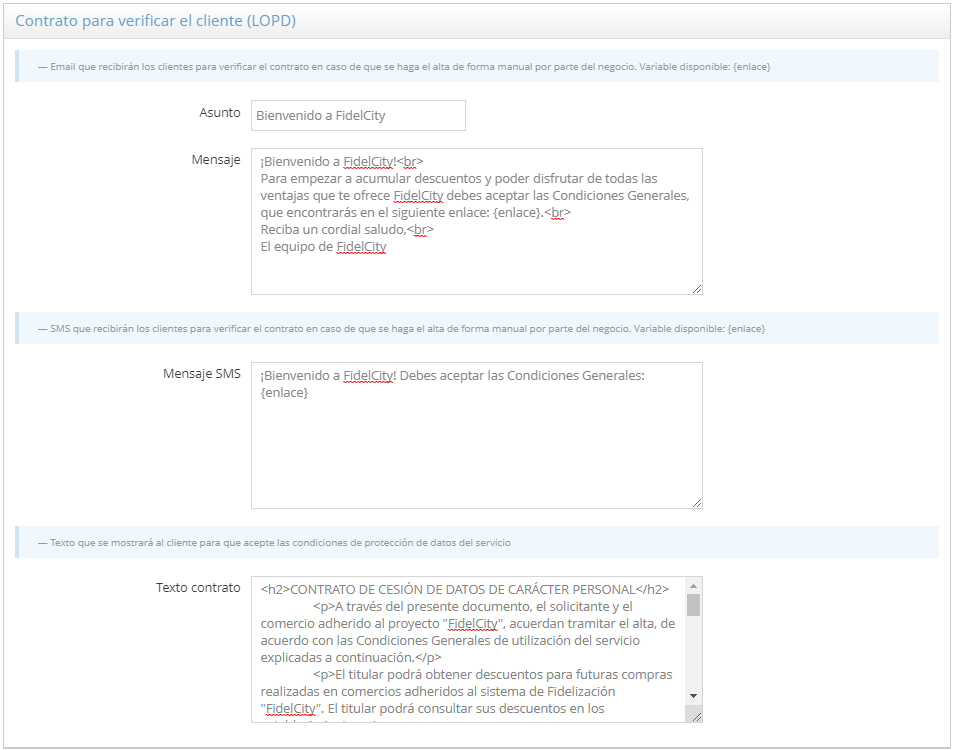This screenshot has width=954, height=750.
Task: Click the Asunto field label
Action: [x=220, y=113]
